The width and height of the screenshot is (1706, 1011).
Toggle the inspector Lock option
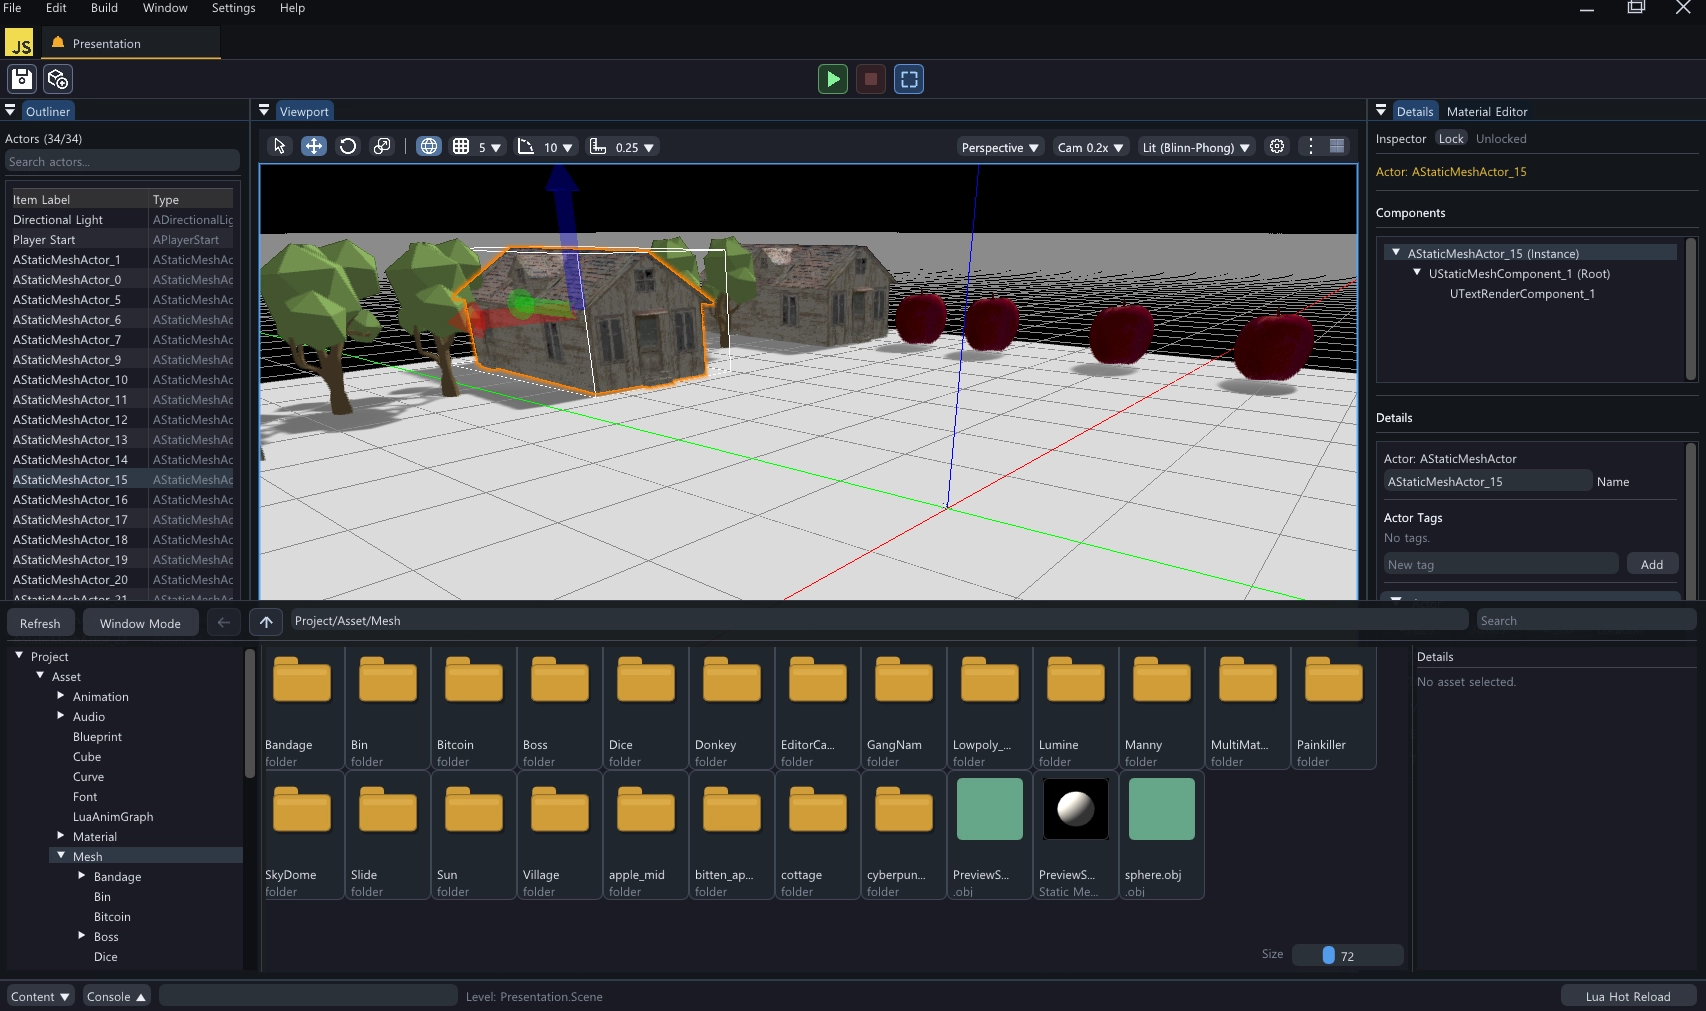tap(1451, 139)
